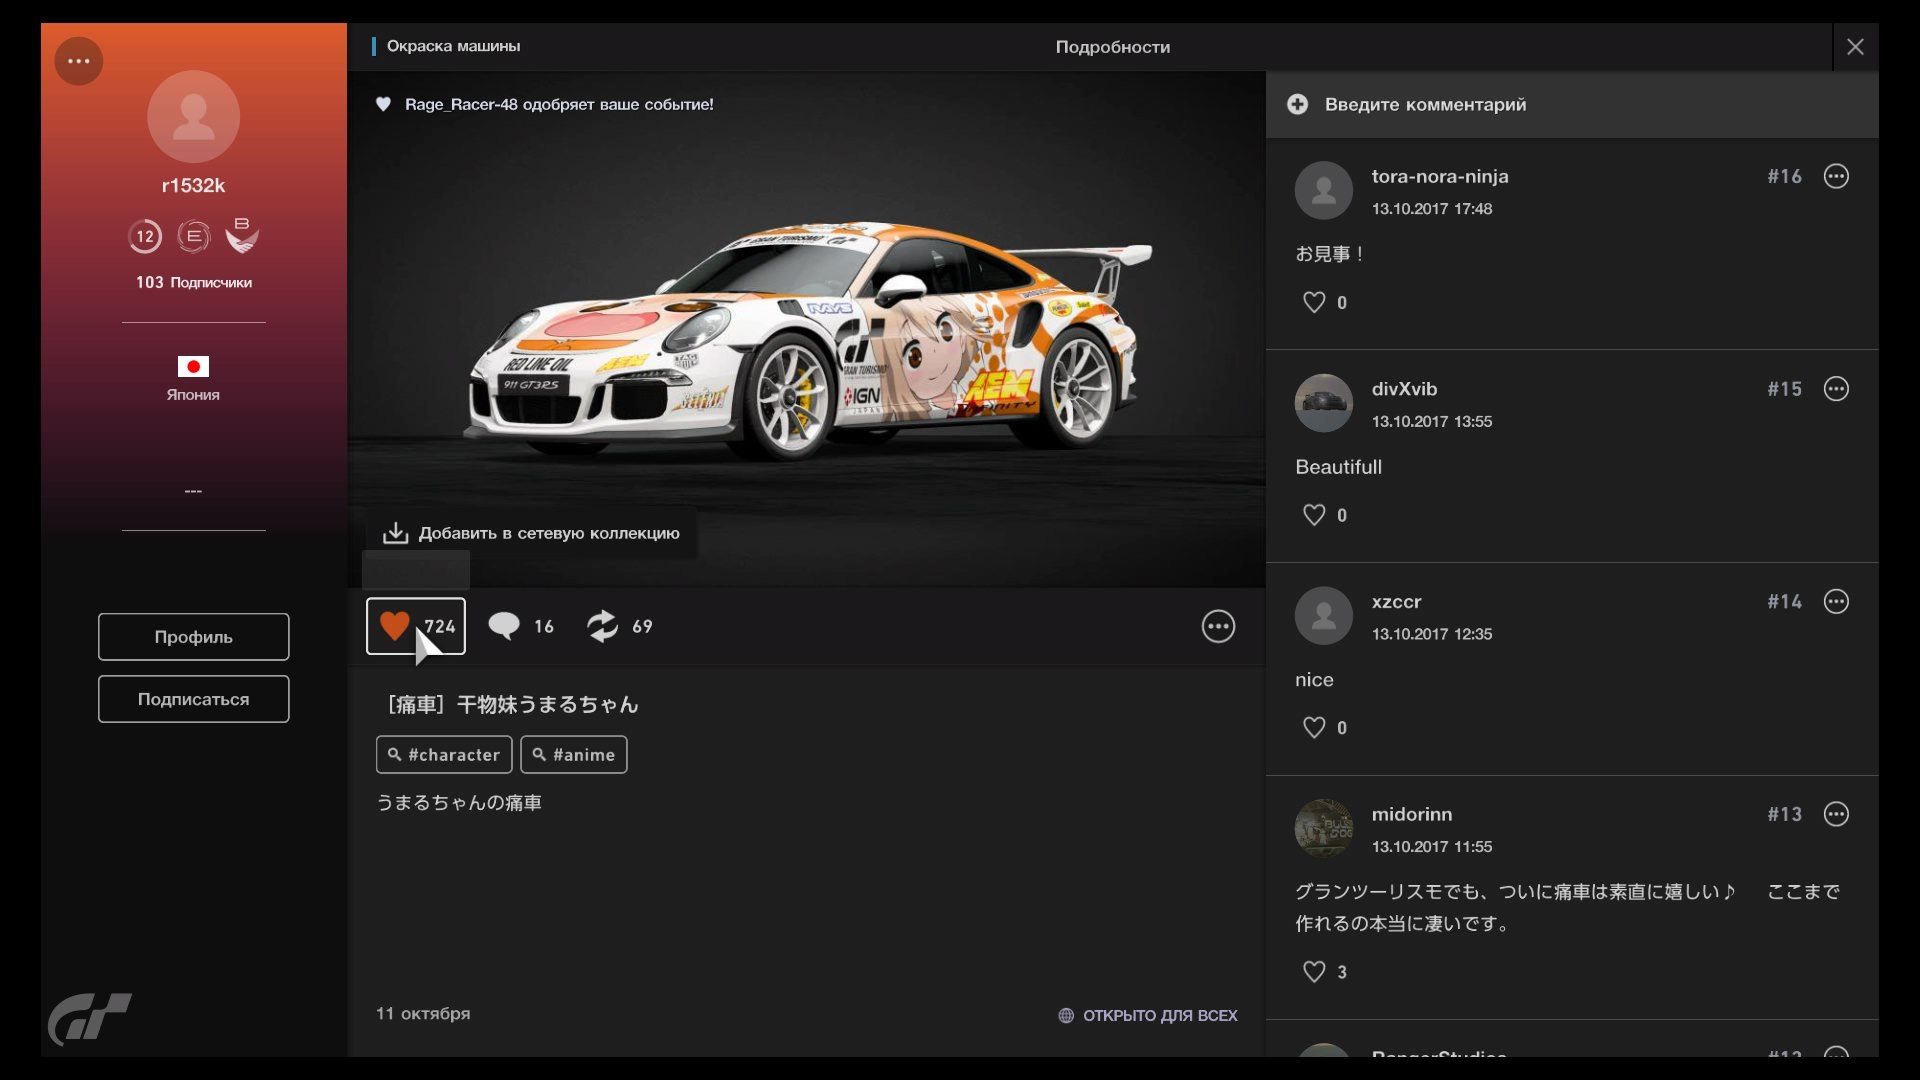Click the reshare icon showing 69

tap(602, 626)
